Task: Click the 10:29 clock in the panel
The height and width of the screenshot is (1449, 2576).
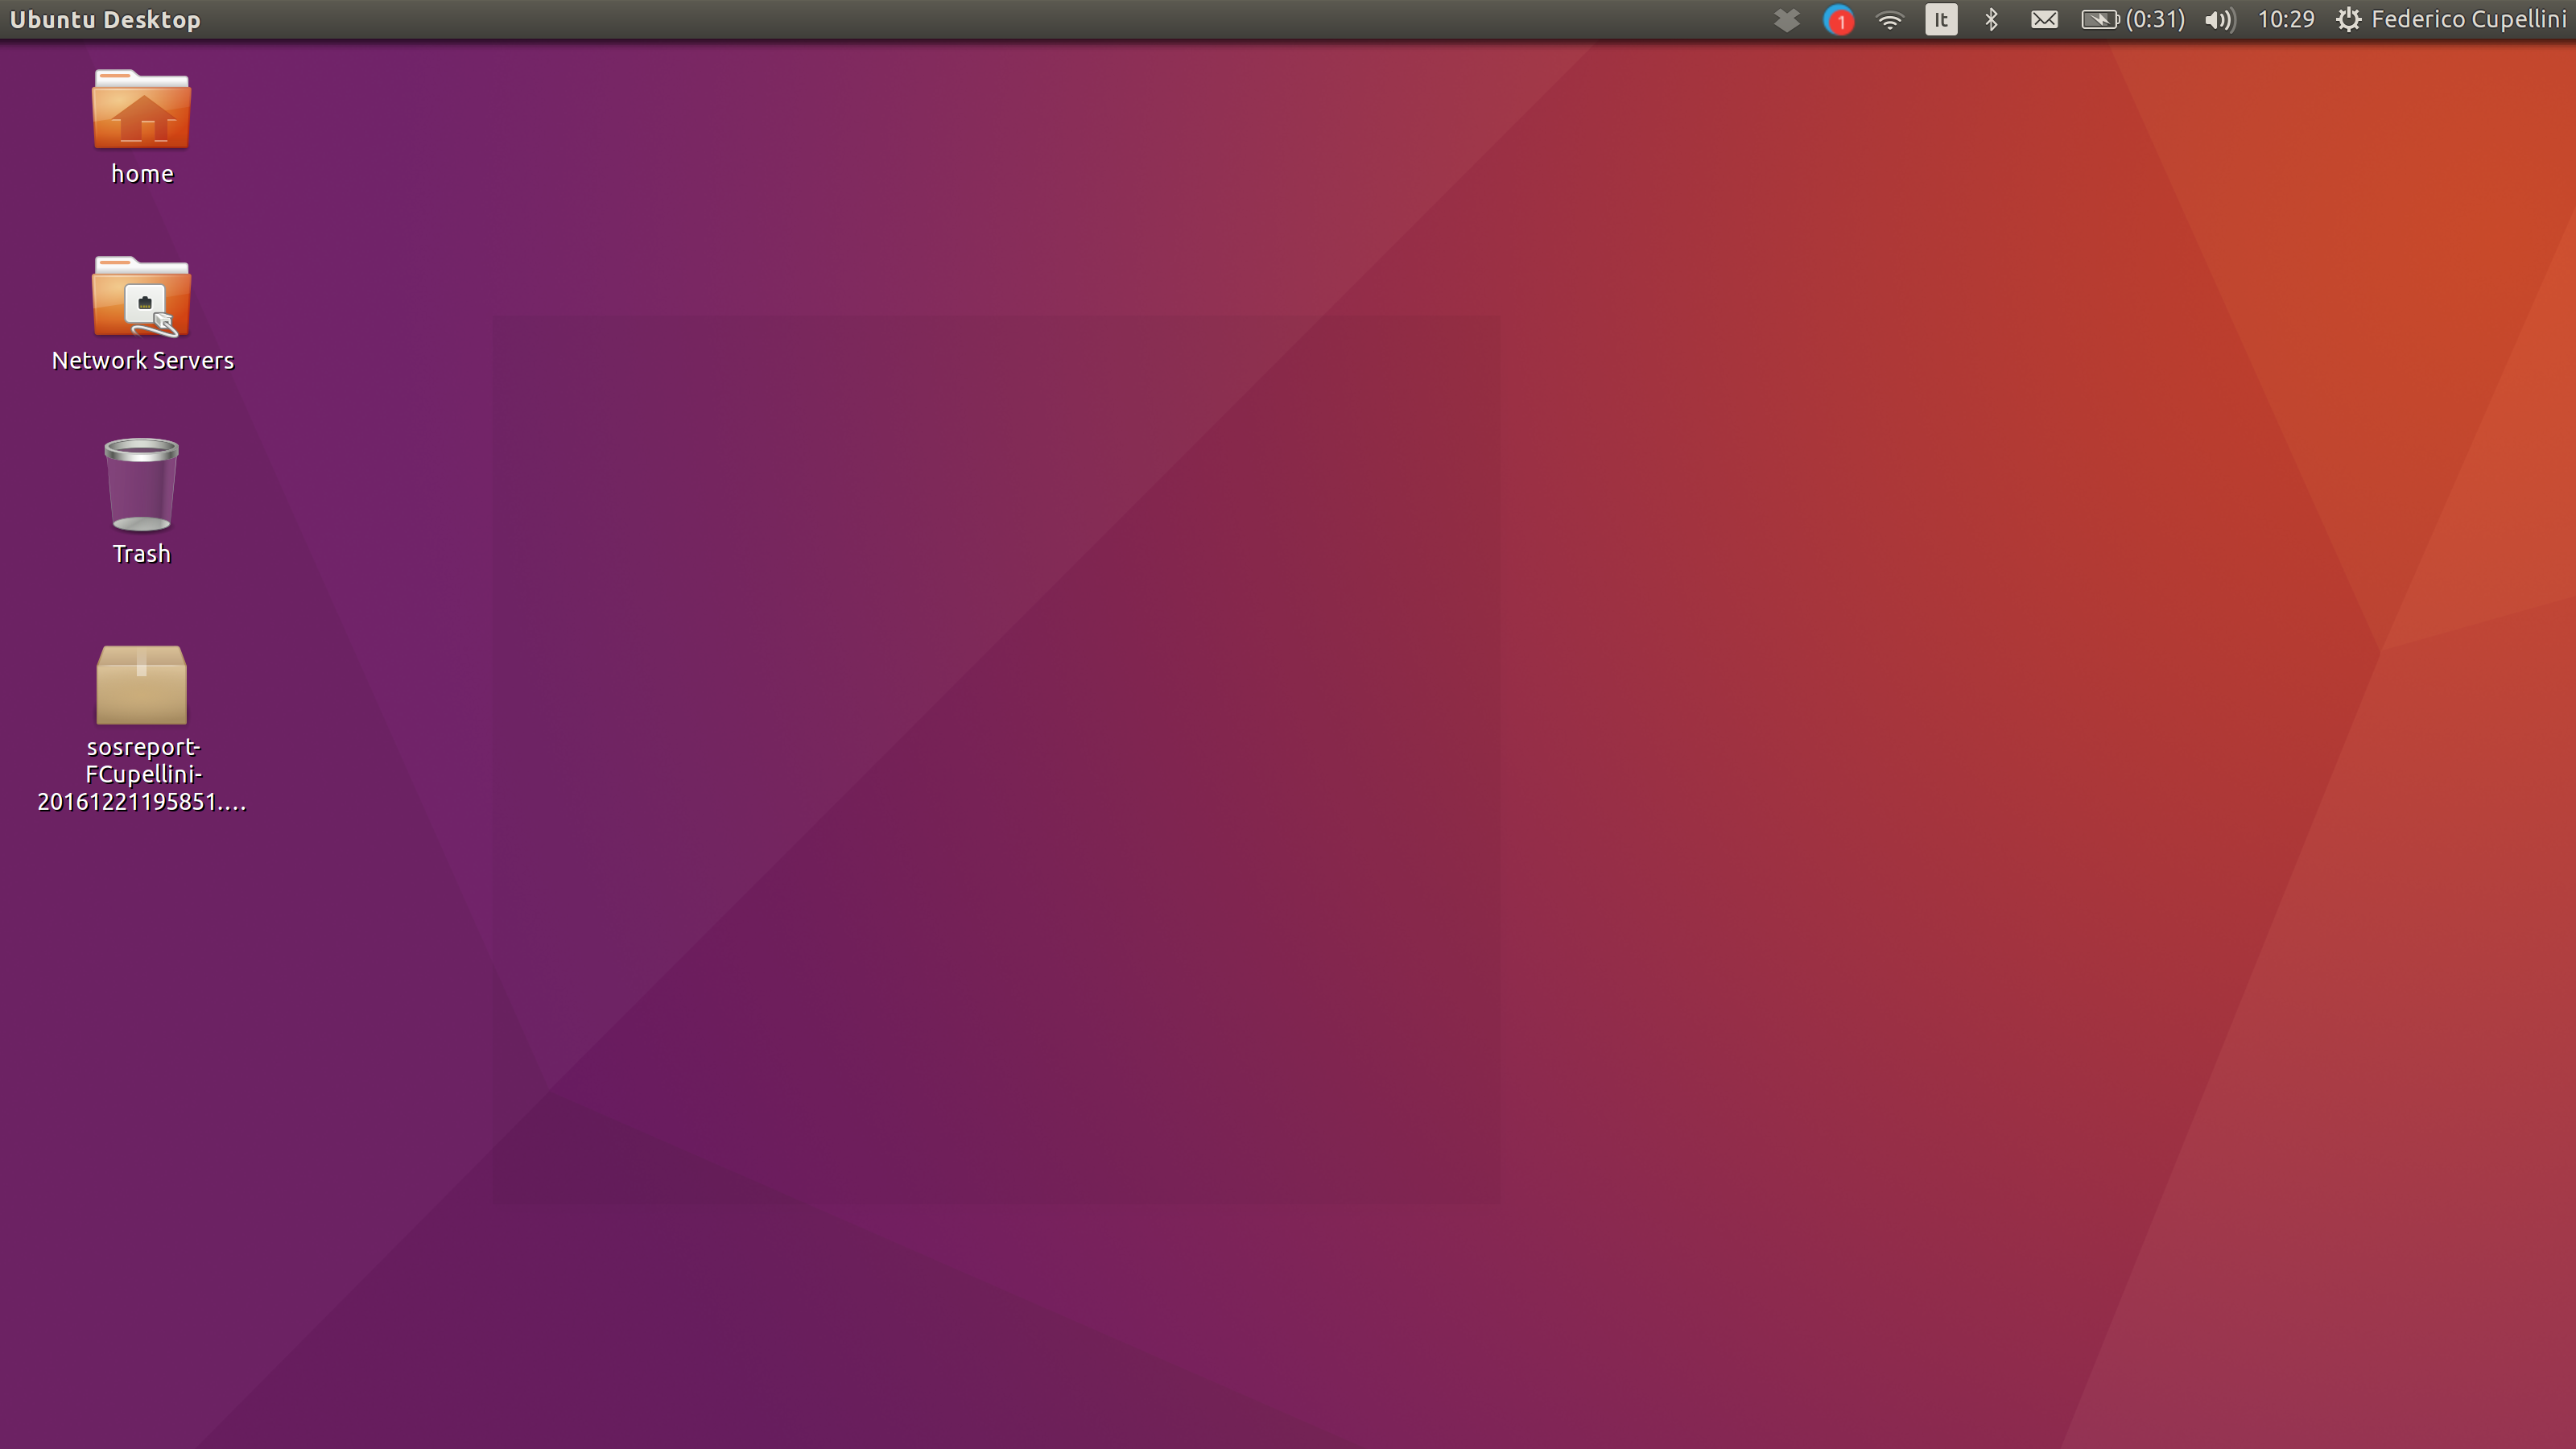Action: coord(2286,20)
